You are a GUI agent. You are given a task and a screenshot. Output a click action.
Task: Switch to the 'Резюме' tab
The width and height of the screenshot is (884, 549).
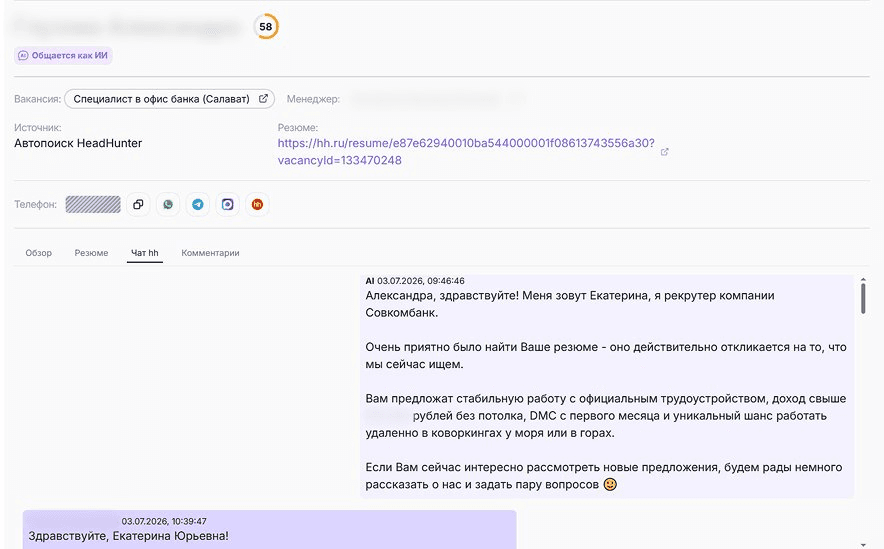pos(91,253)
